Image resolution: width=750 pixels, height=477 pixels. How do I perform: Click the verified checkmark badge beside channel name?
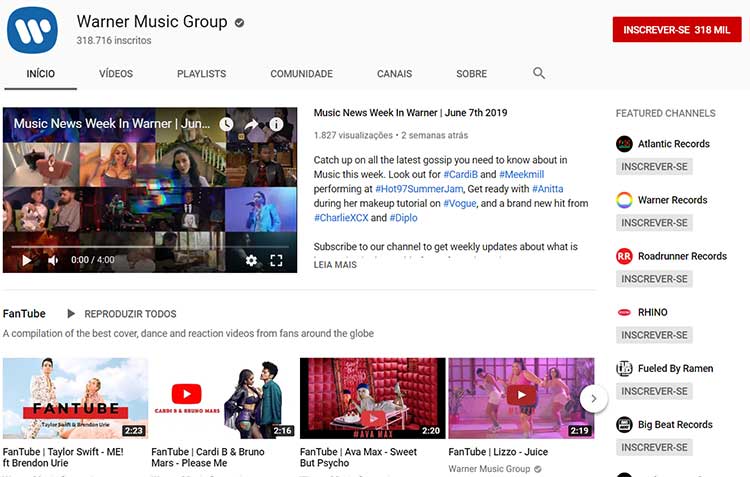239,22
